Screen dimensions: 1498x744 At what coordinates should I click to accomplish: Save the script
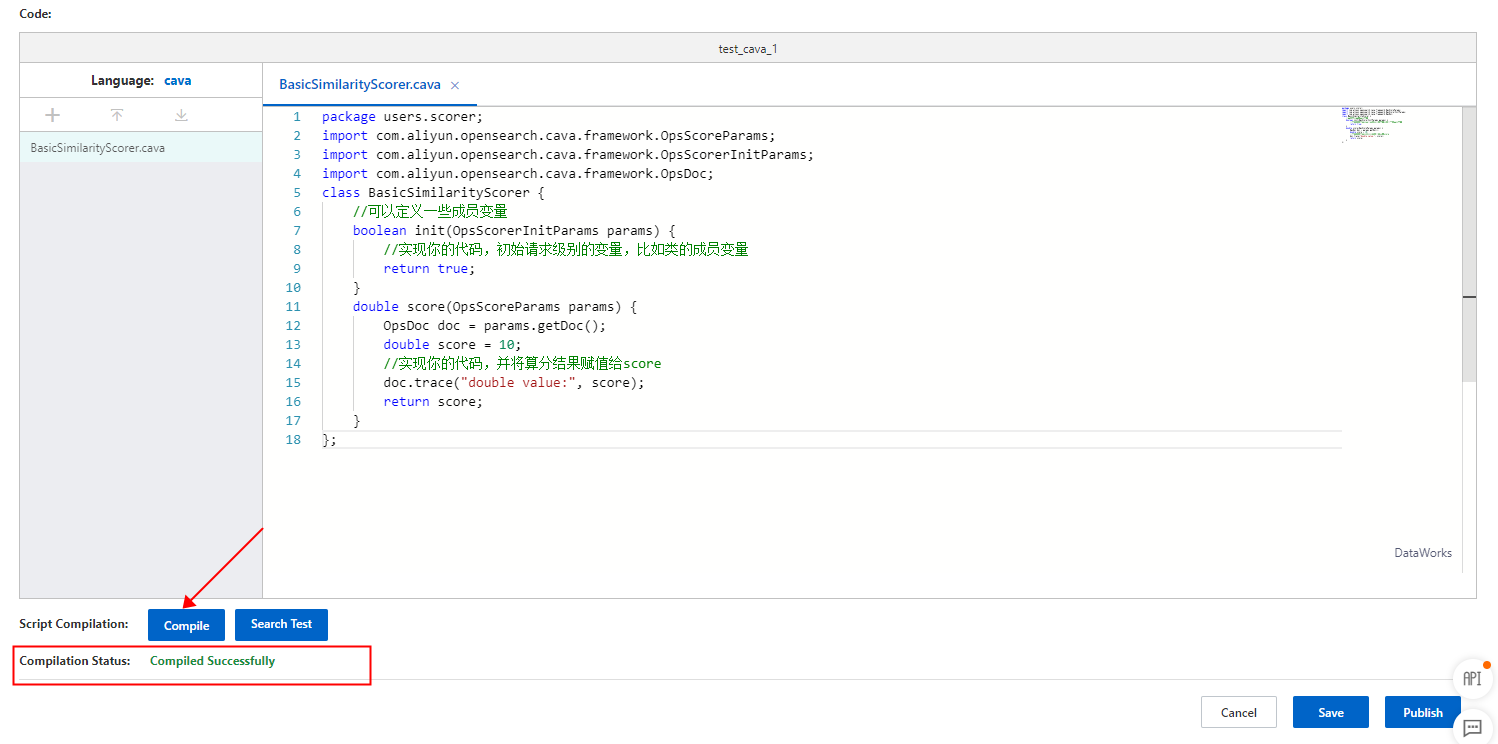click(x=1331, y=712)
